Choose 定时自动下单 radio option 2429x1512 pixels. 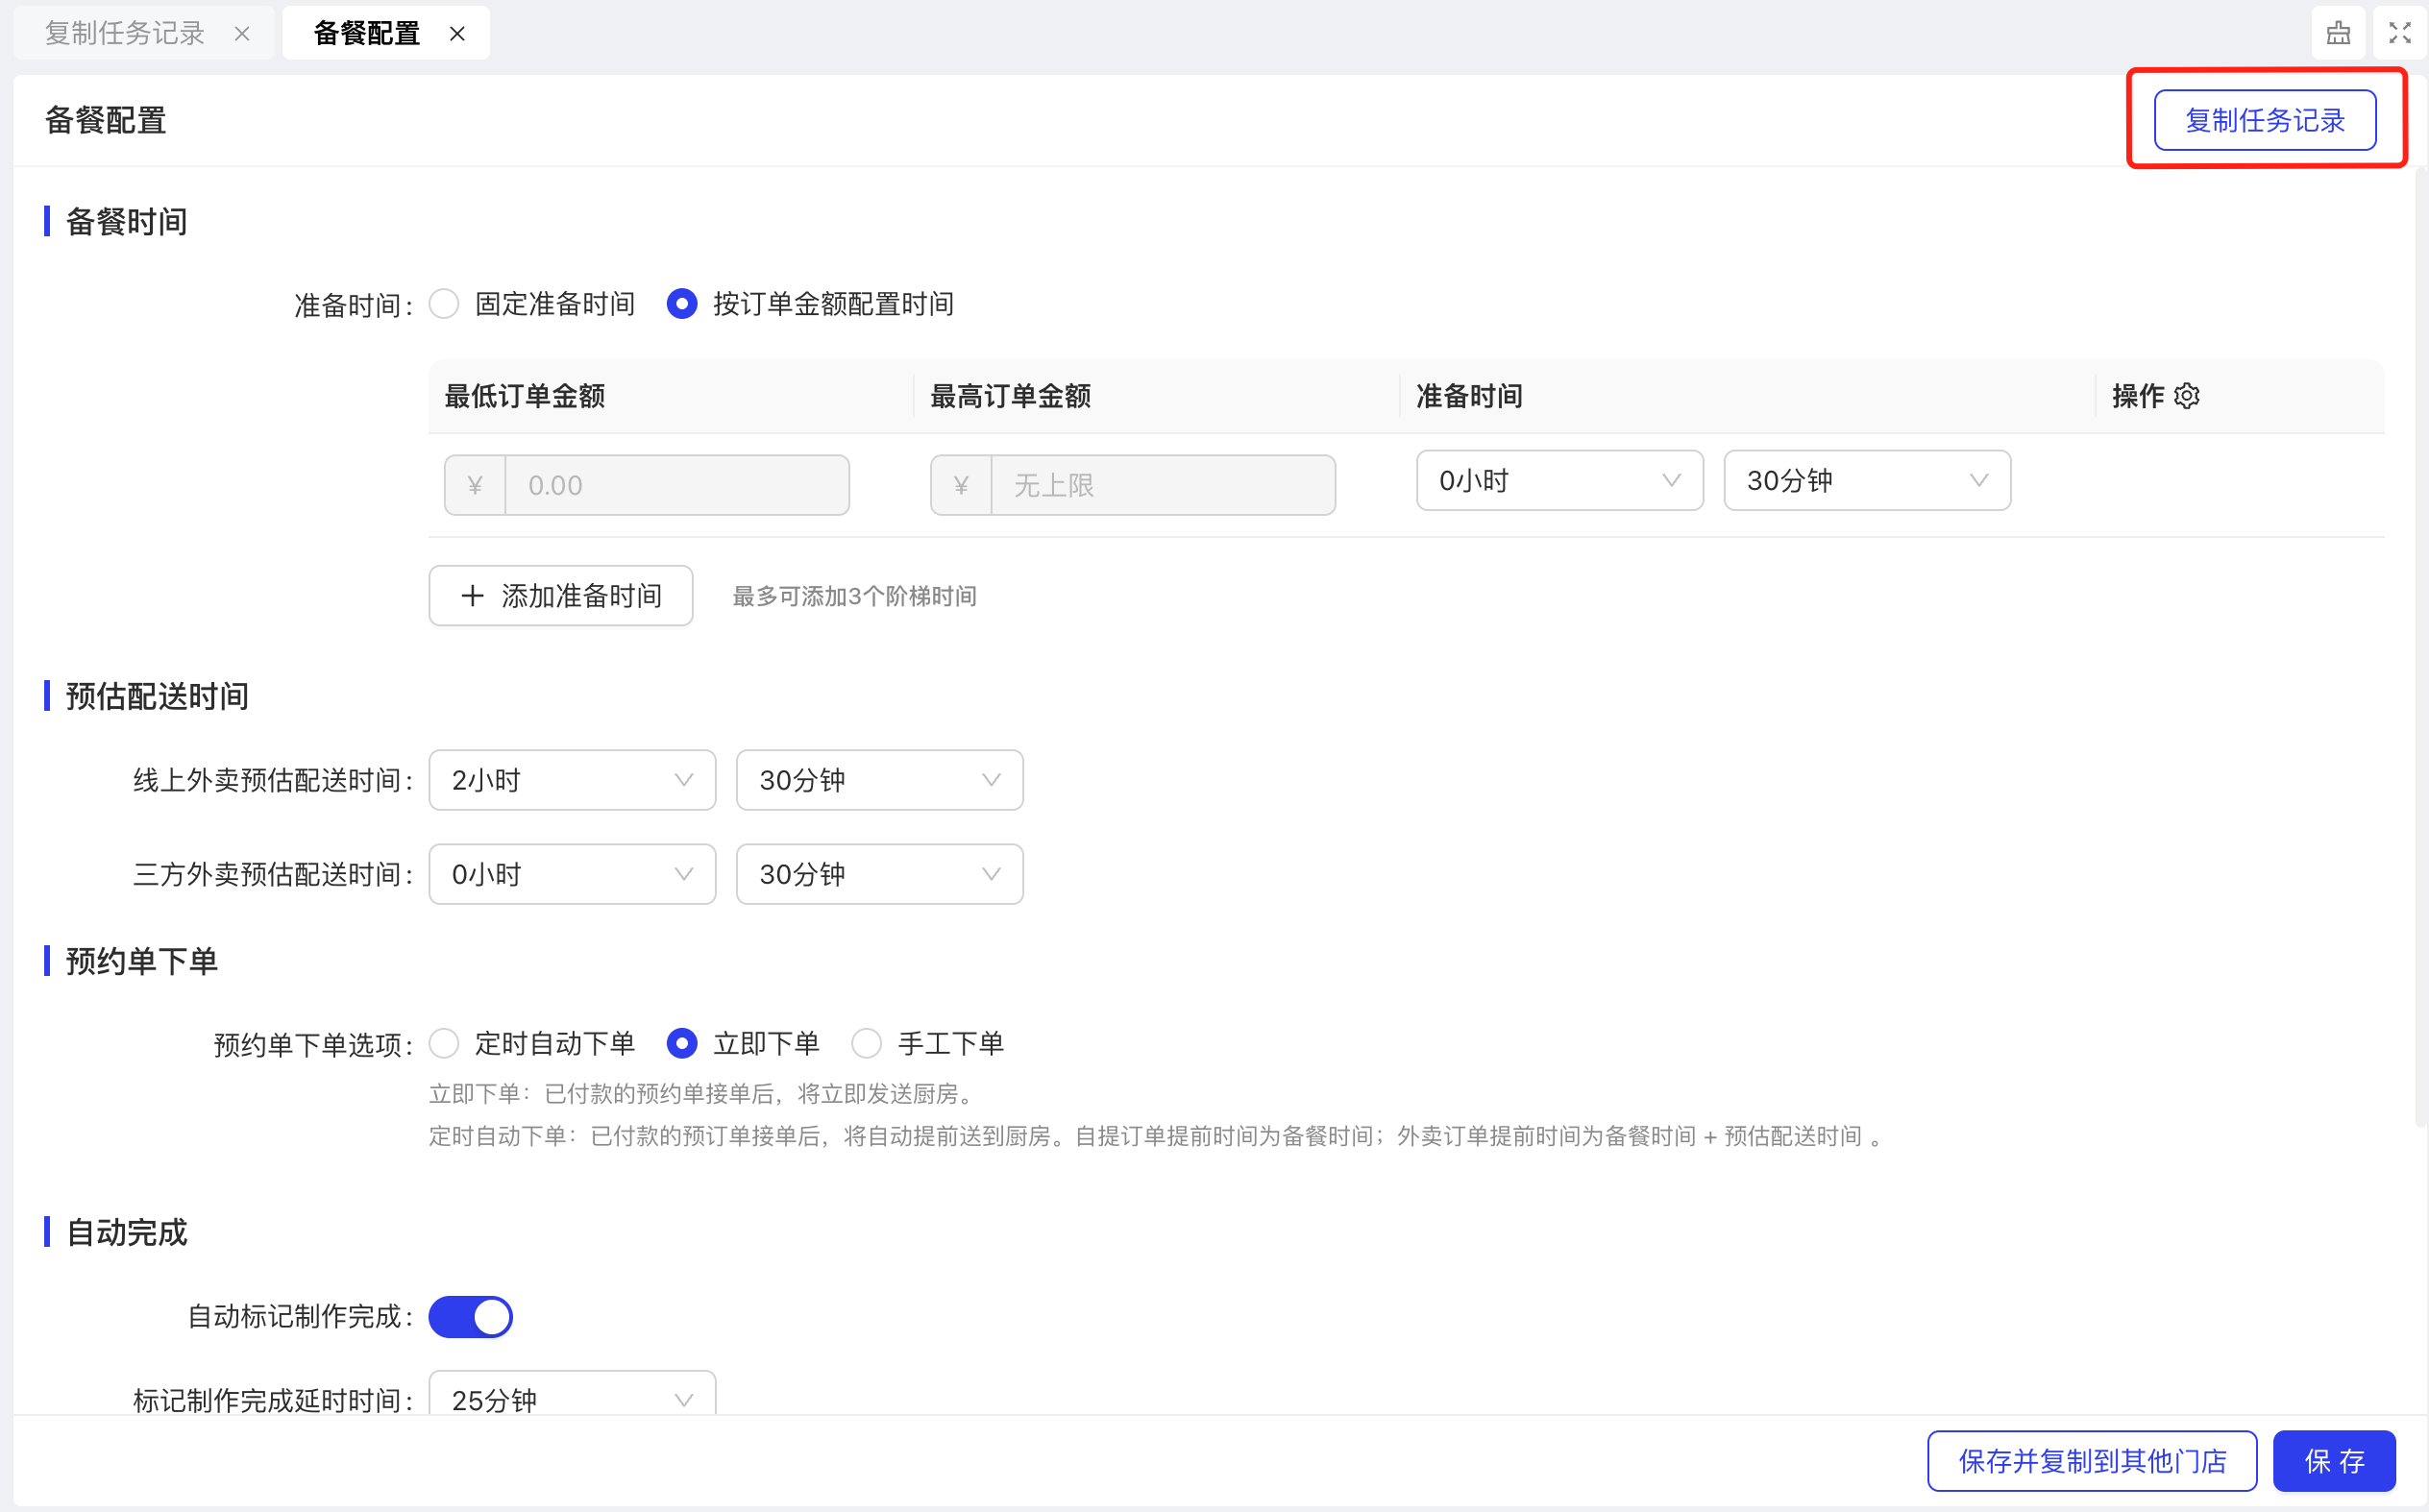click(444, 1044)
